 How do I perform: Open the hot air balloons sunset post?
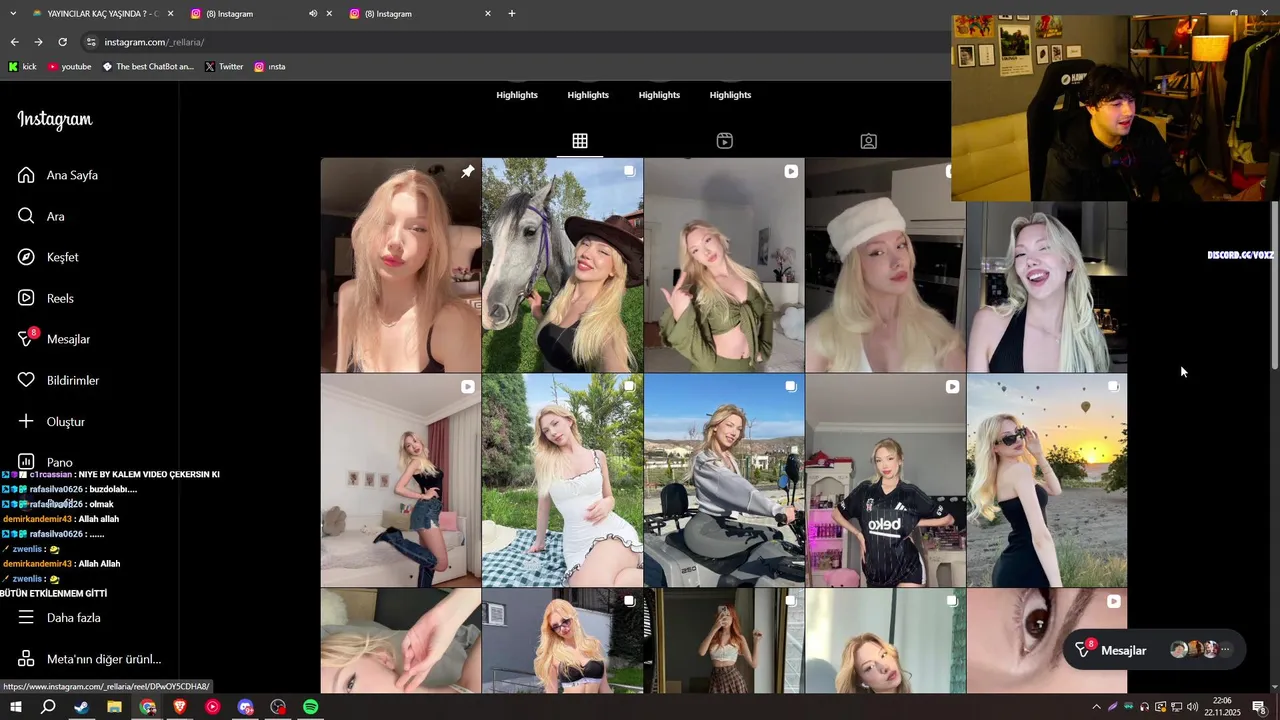tap(1047, 481)
